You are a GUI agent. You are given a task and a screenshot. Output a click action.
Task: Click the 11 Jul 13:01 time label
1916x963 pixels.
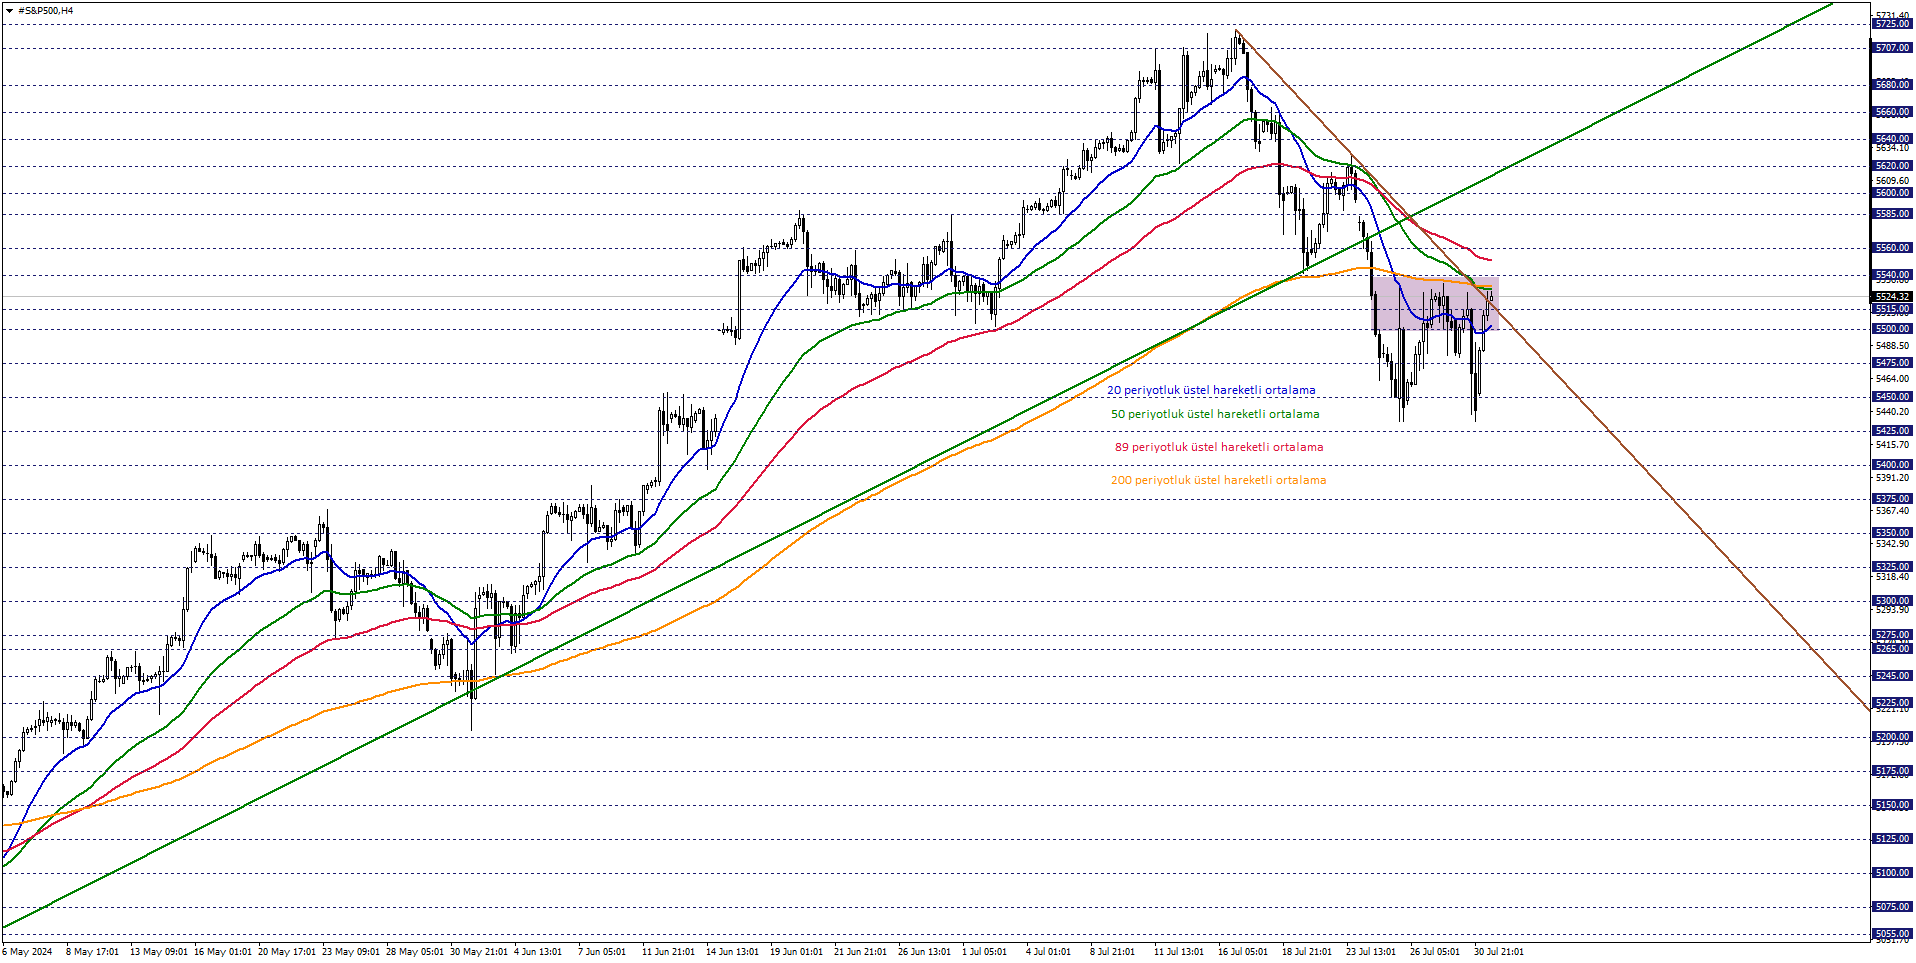(x=1179, y=952)
